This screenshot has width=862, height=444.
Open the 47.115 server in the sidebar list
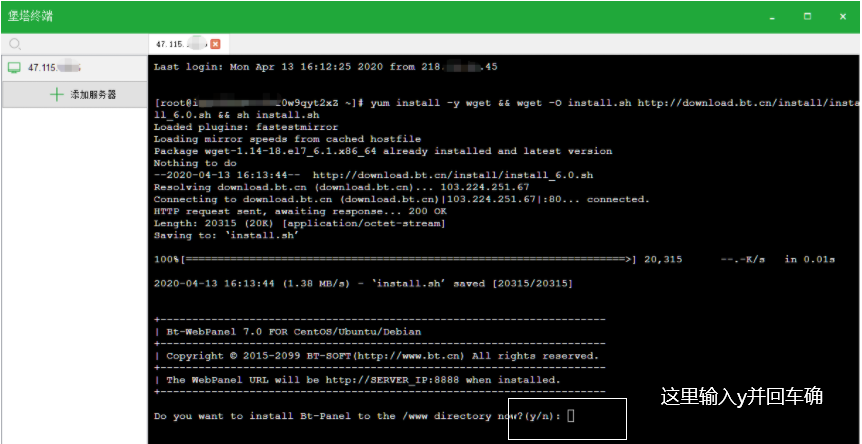[75, 68]
